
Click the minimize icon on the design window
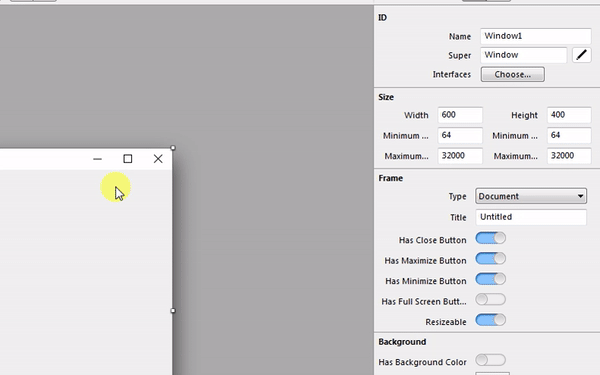(x=98, y=159)
